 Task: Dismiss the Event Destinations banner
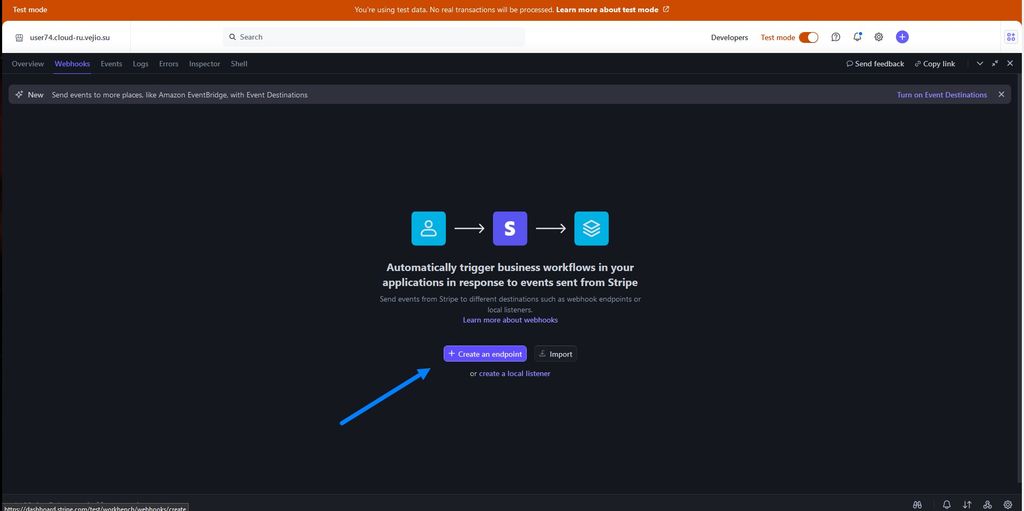(x=1001, y=95)
